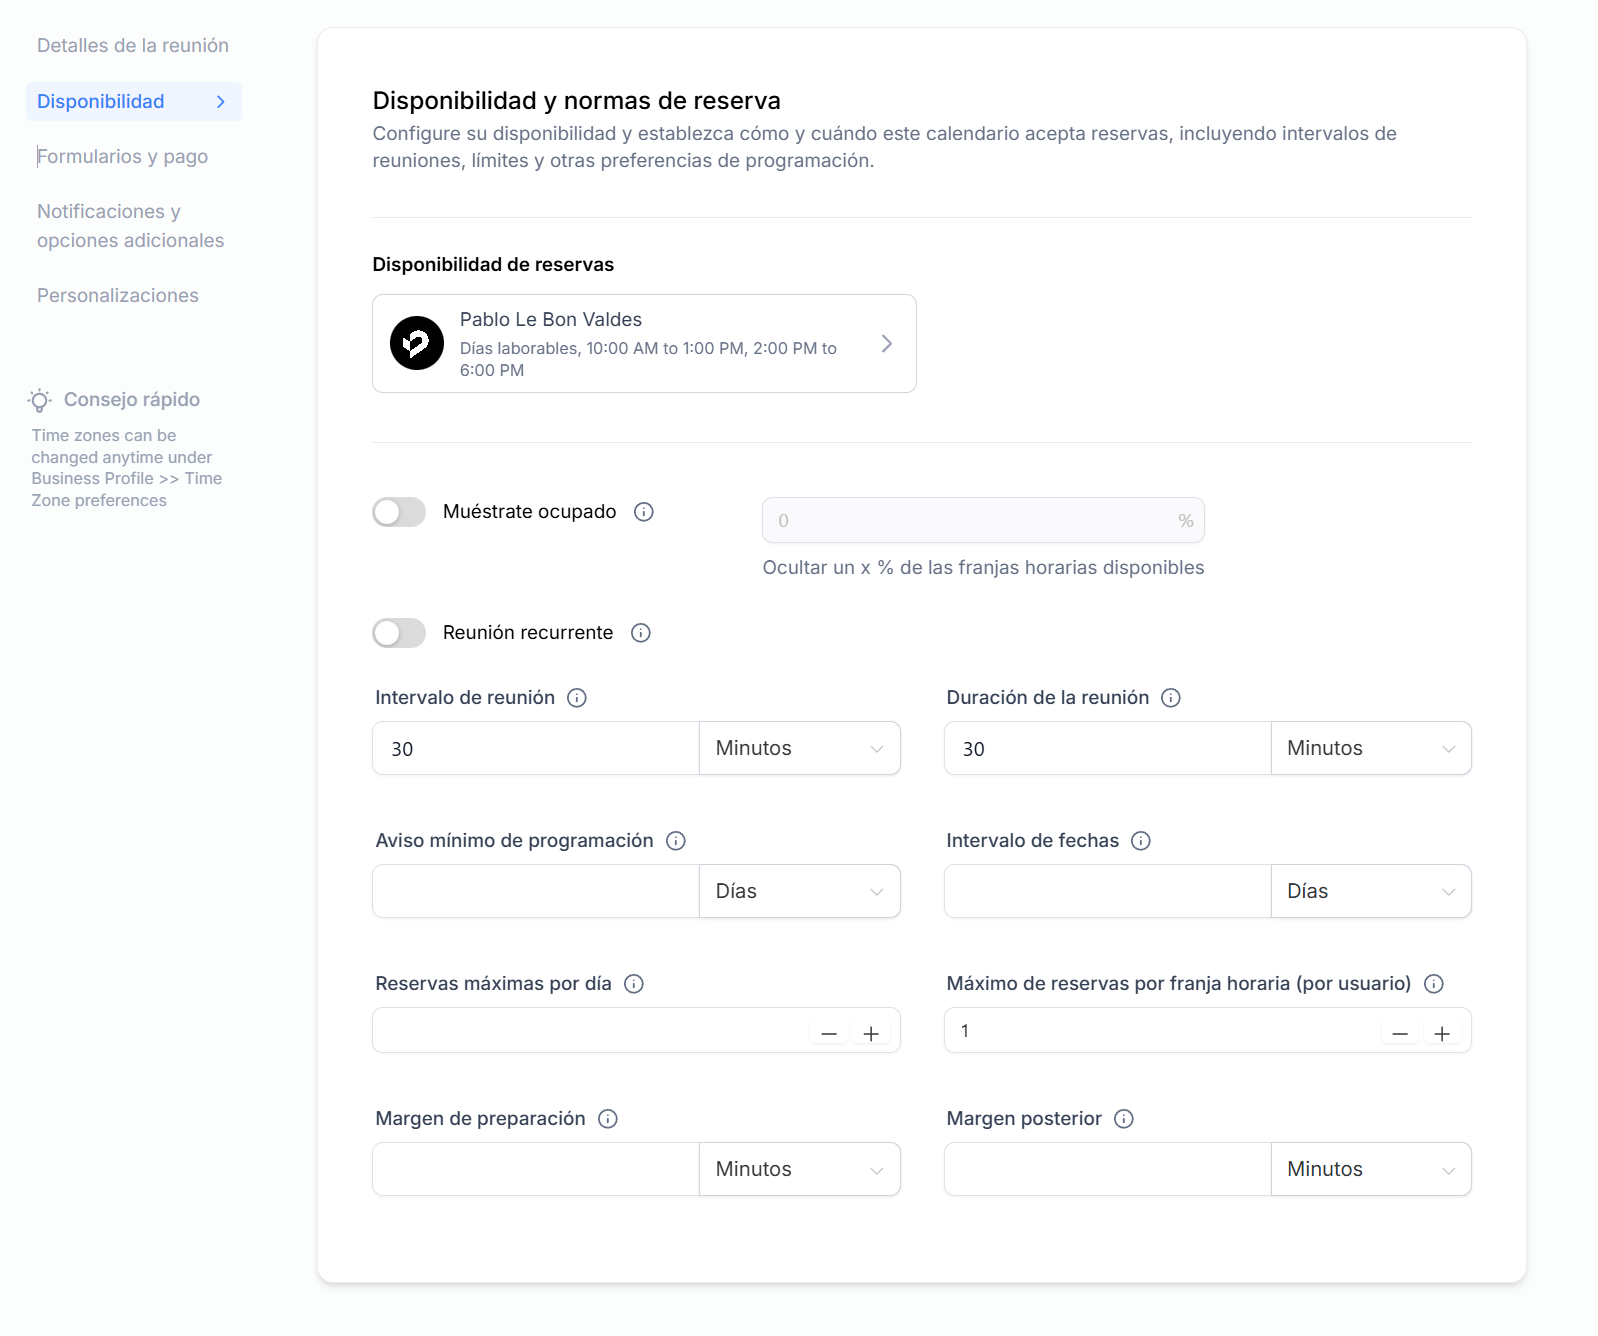Increase Reservas máximas por día with plus
The height and width of the screenshot is (1336, 1598).
pyautogui.click(x=871, y=1034)
